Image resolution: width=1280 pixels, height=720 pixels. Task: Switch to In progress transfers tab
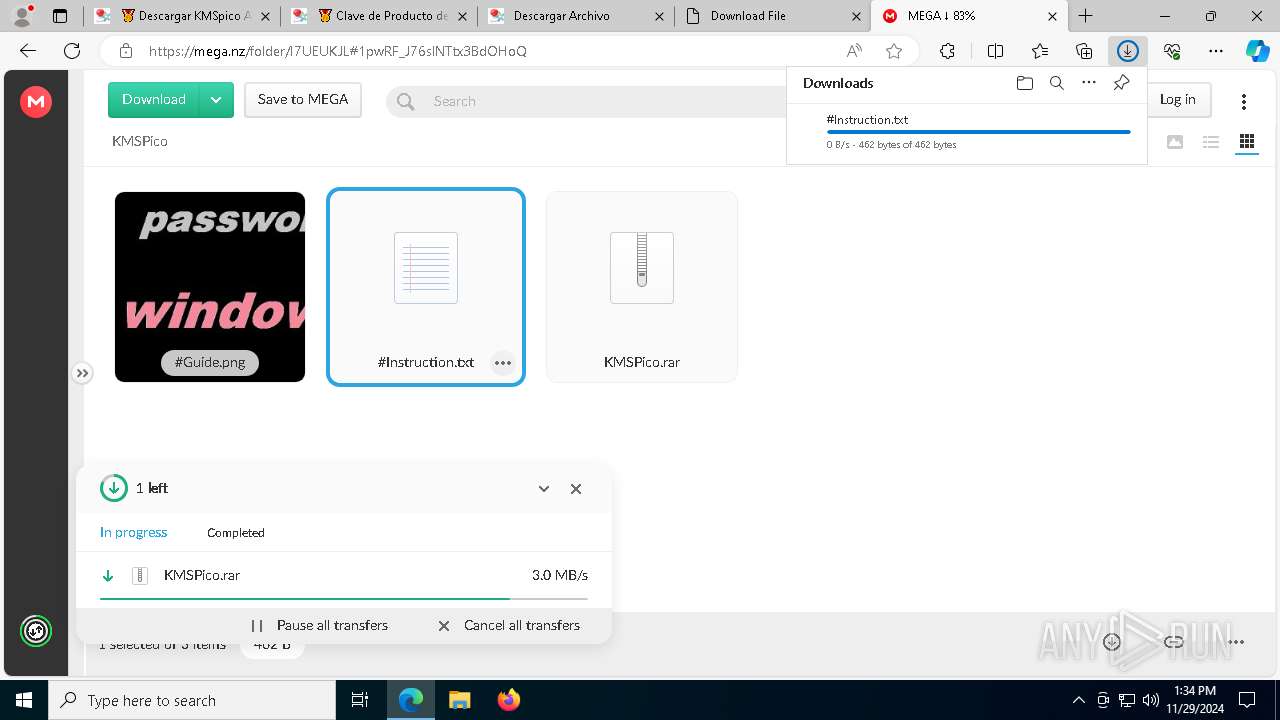[x=134, y=532]
